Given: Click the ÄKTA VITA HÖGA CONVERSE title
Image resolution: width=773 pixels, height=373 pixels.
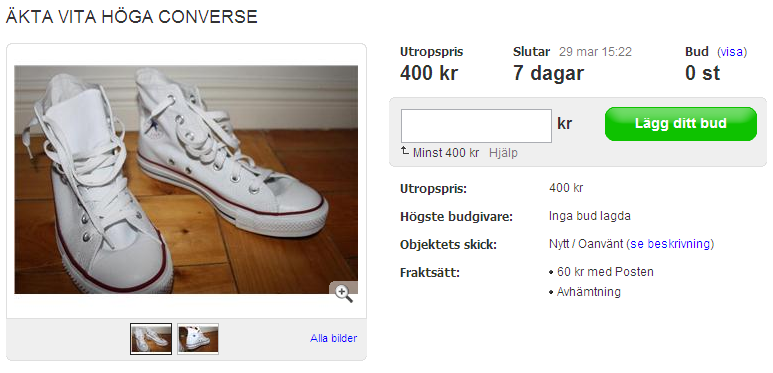Looking at the screenshot, I should click(132, 17).
